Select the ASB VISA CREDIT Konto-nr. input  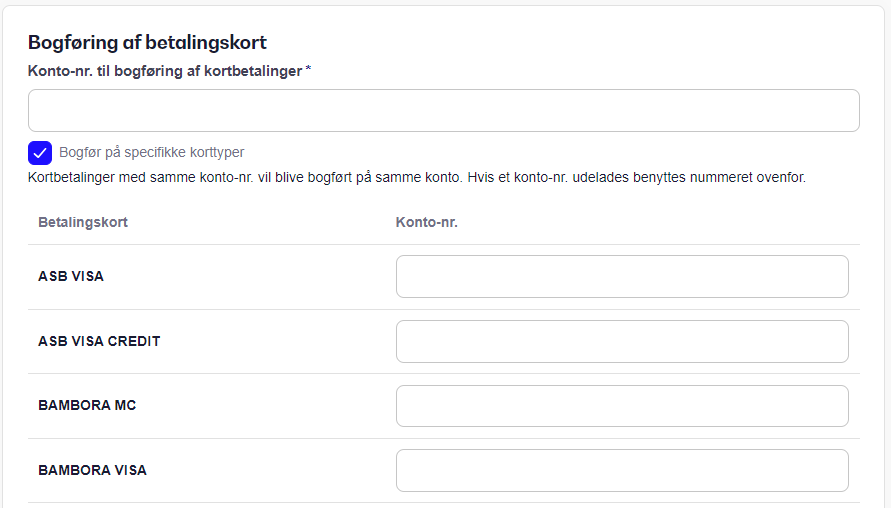(622, 342)
